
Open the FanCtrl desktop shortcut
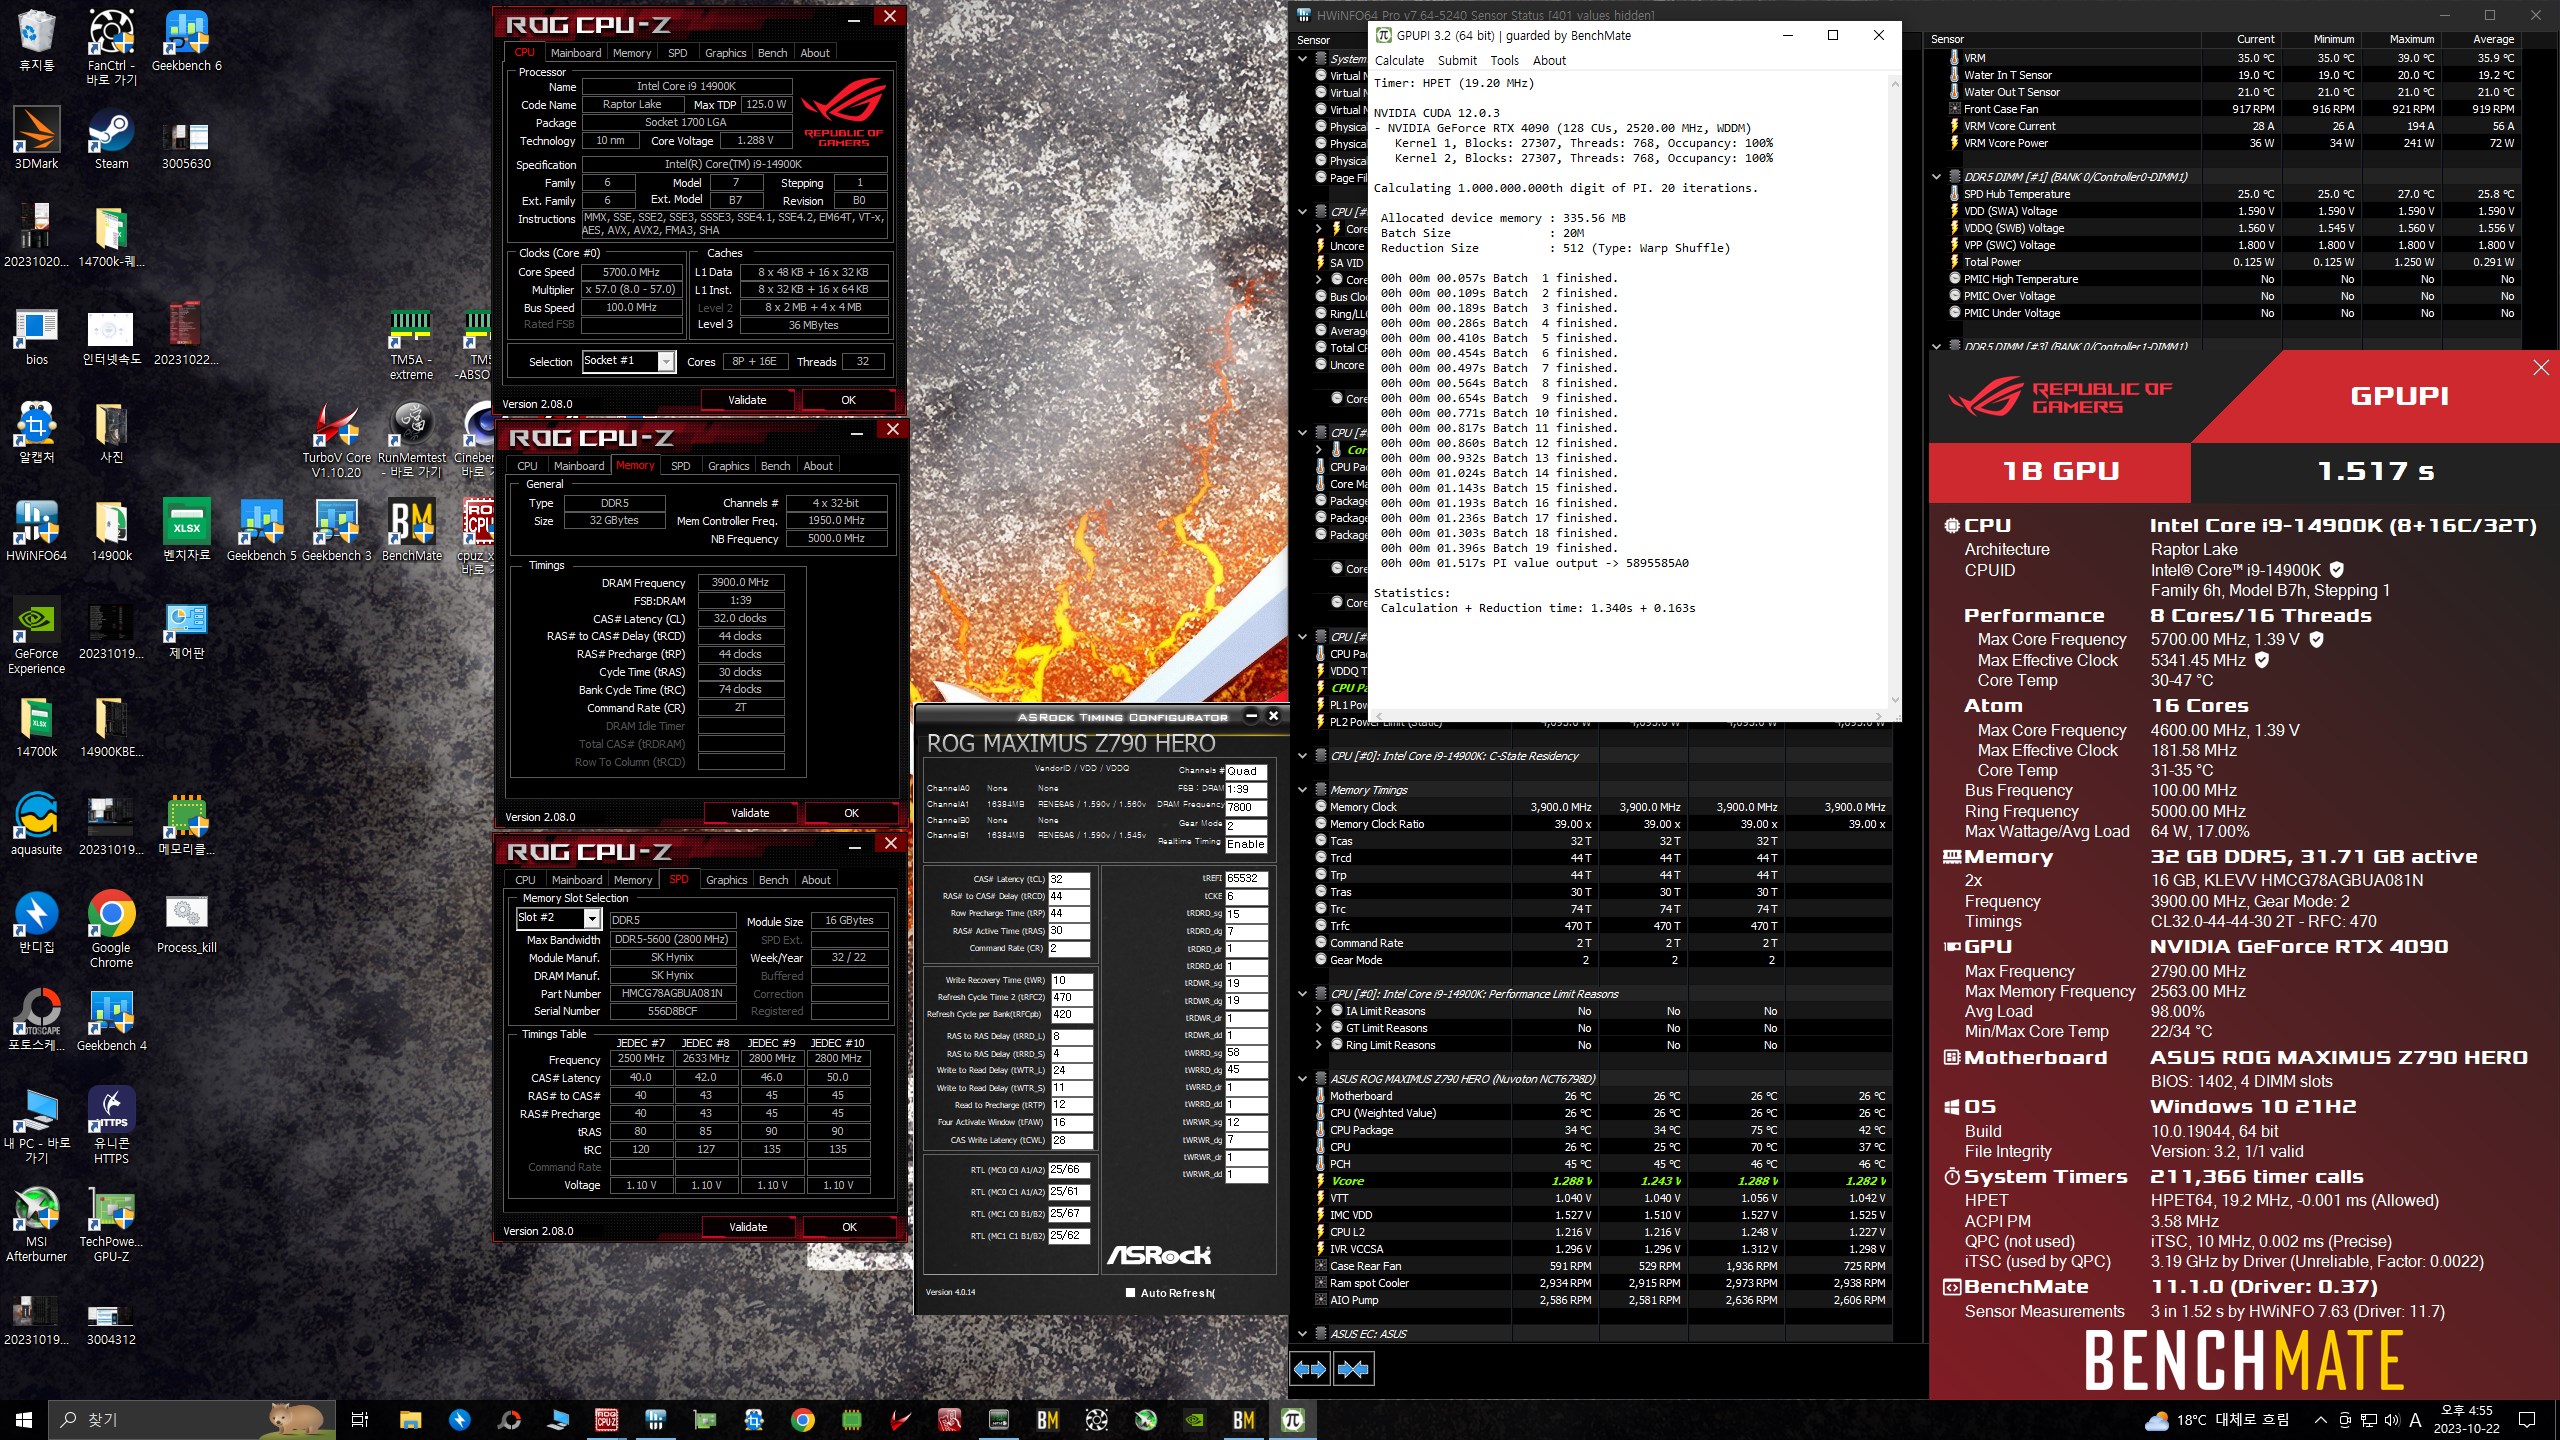(111, 47)
